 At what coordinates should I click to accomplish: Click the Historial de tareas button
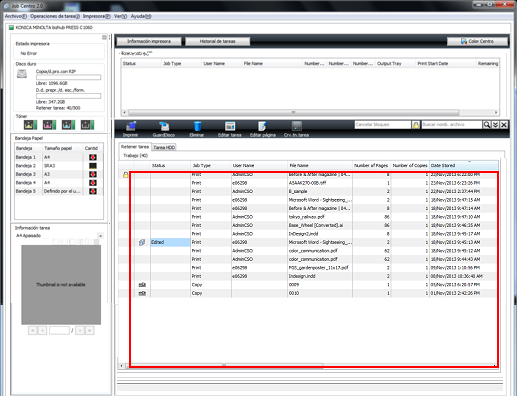pyautogui.click(x=217, y=41)
